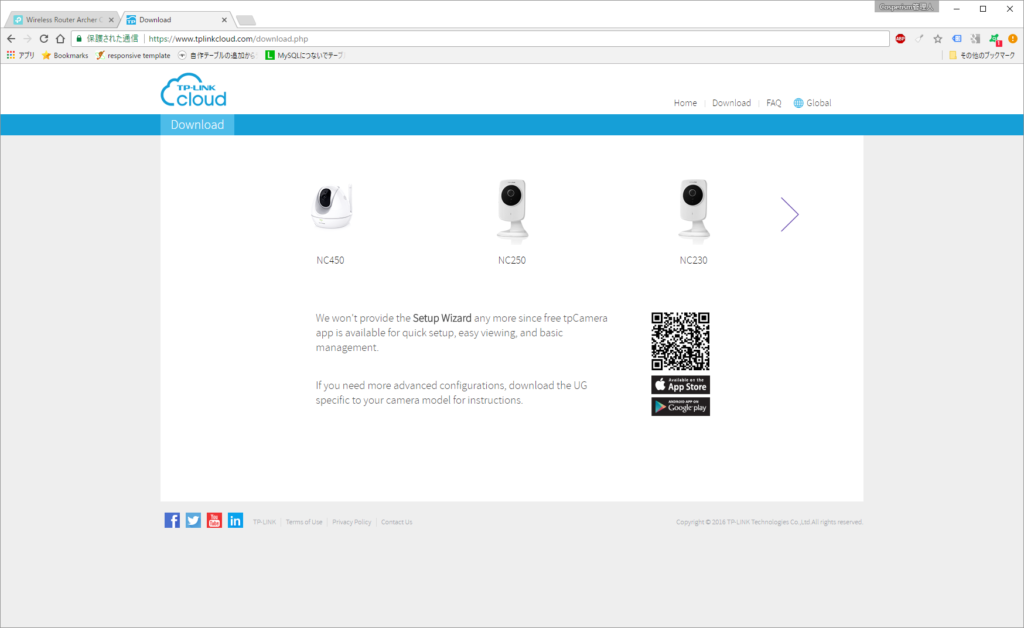Click the copyright notice text

coord(769,522)
